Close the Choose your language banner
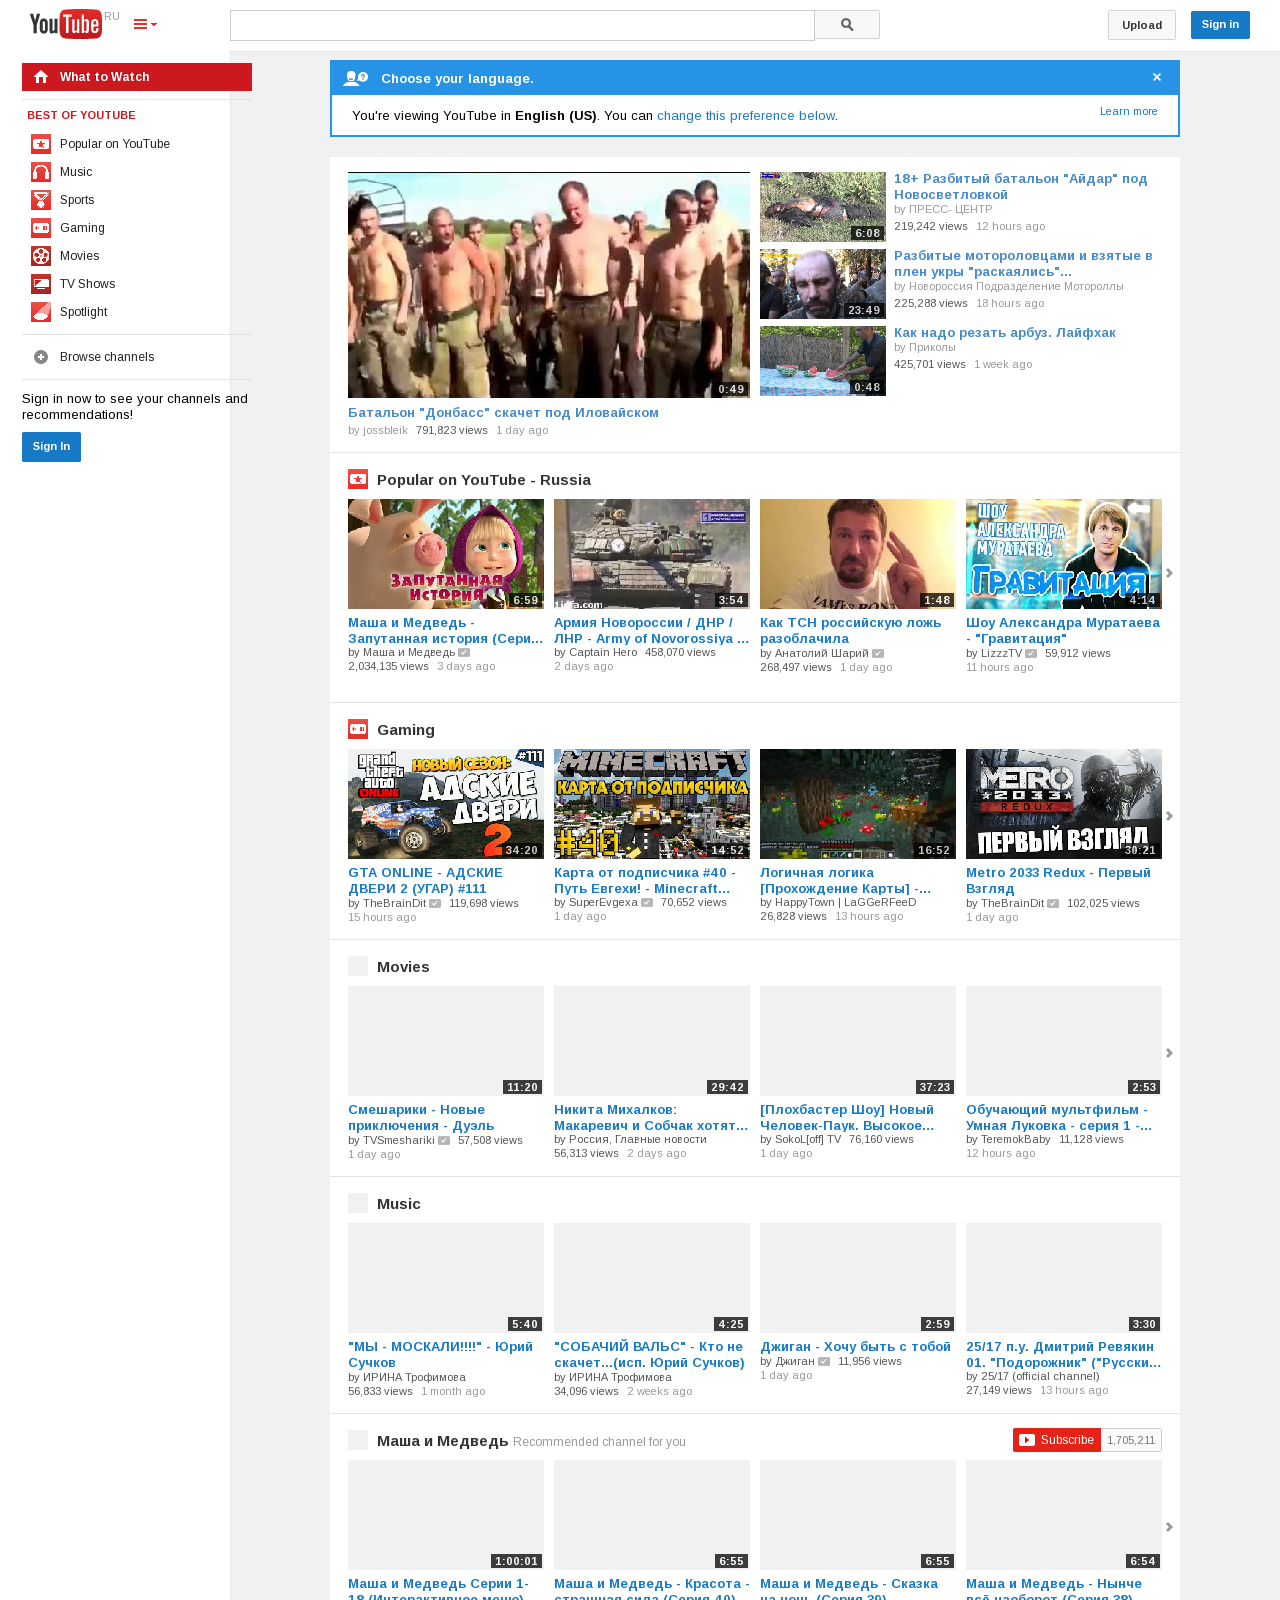The height and width of the screenshot is (1600, 1280). pyautogui.click(x=1157, y=77)
